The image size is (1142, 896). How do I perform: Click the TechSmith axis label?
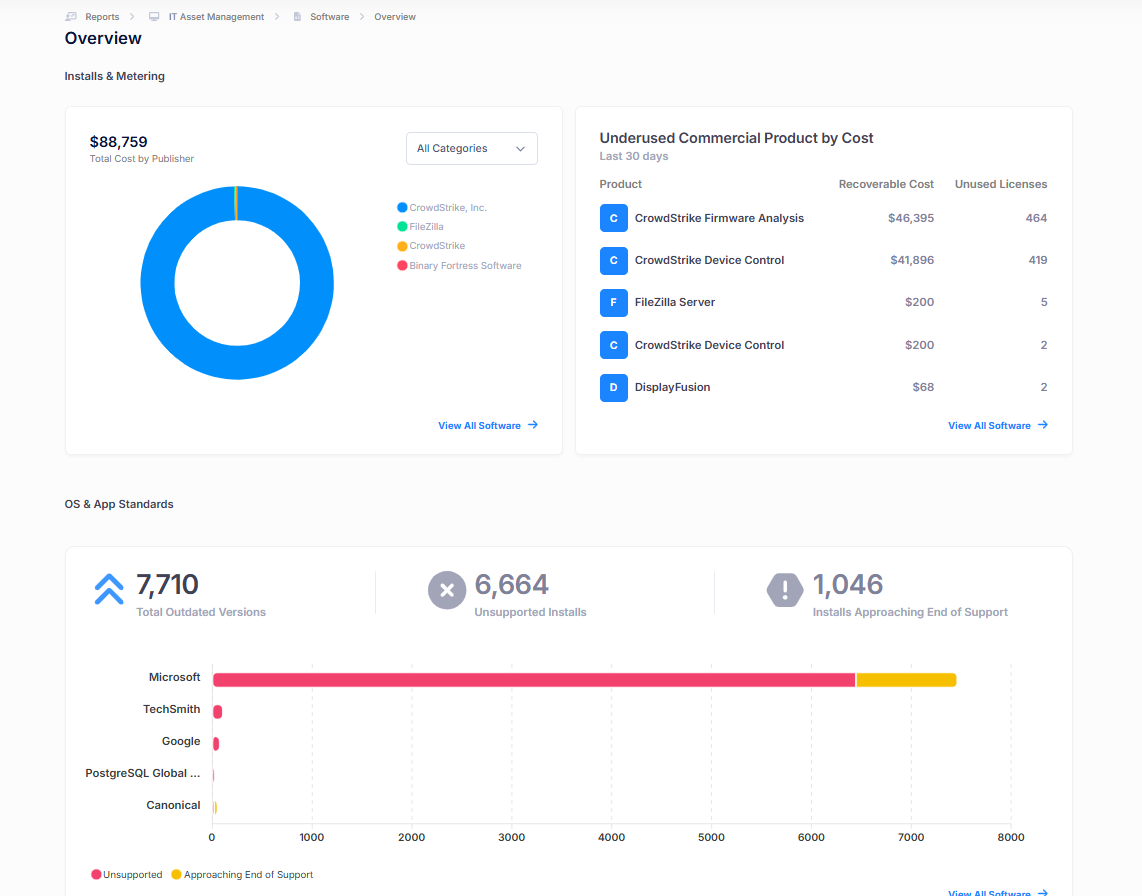click(x=171, y=710)
